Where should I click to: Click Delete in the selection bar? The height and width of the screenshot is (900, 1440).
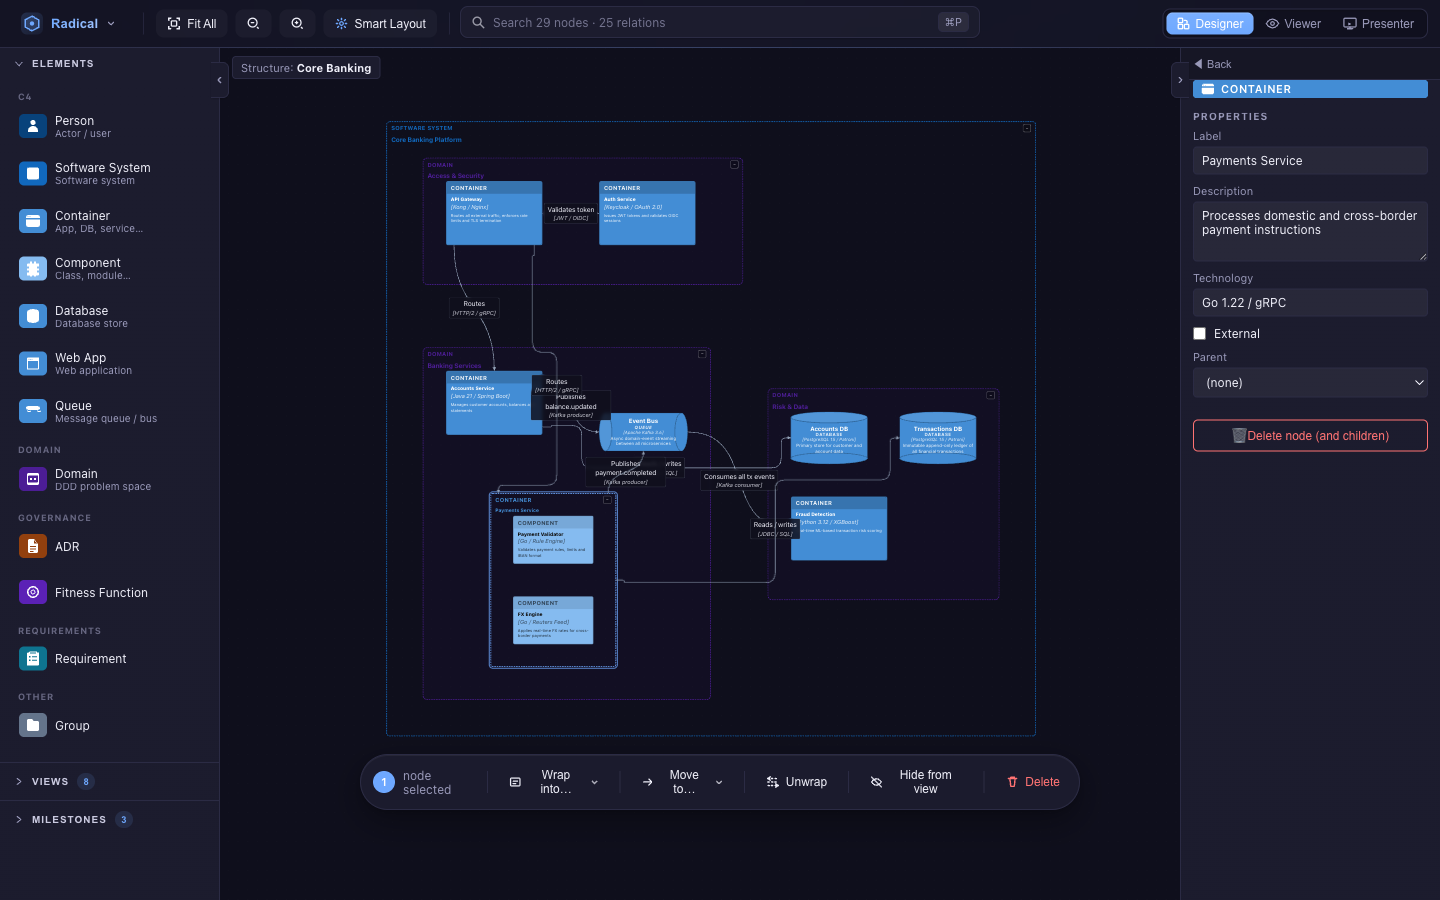click(x=1033, y=782)
